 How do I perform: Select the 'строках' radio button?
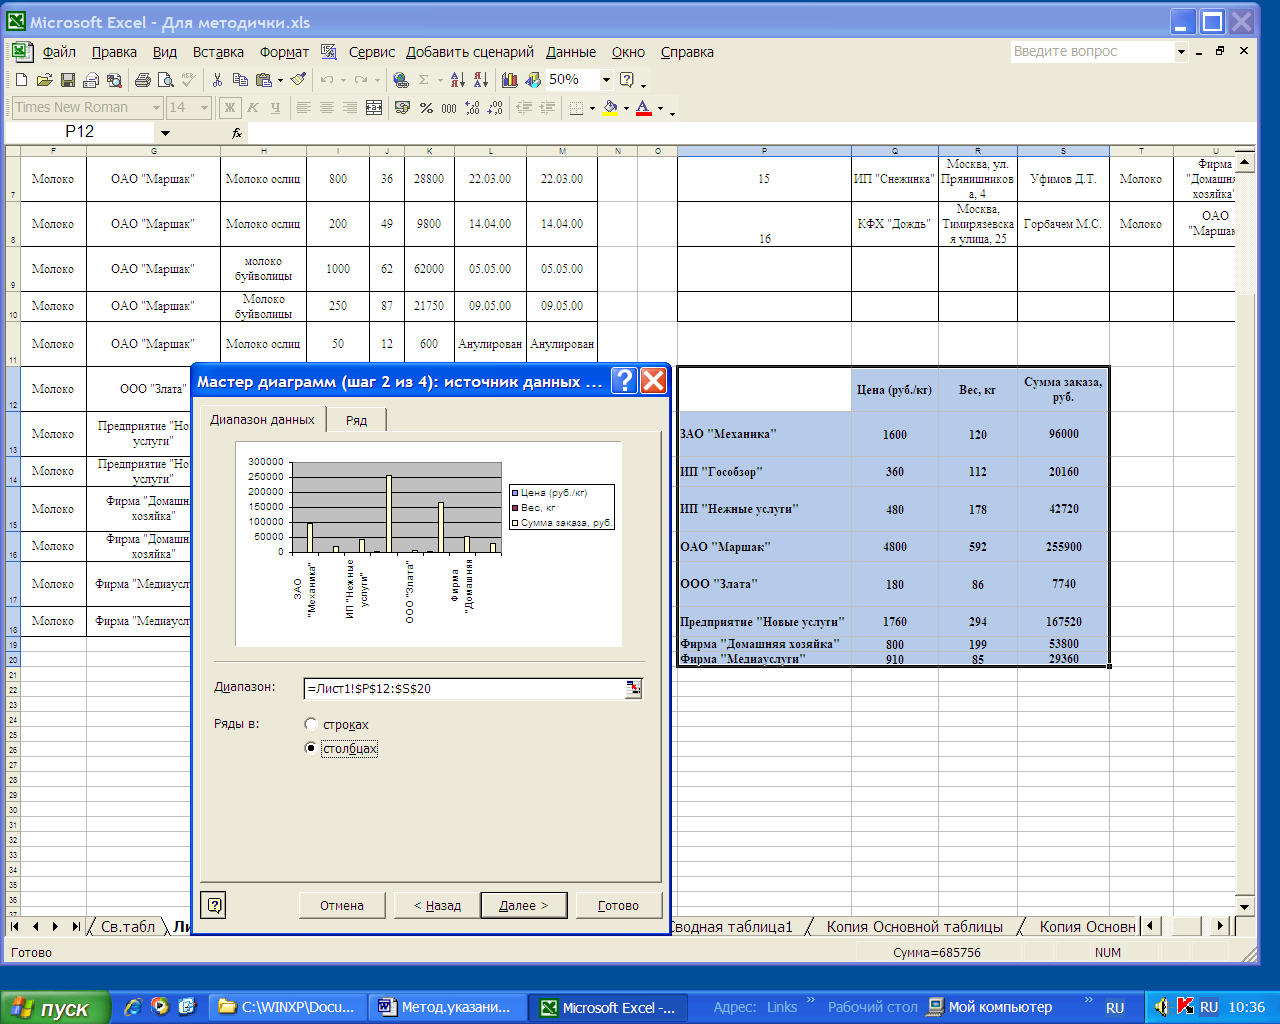(310, 724)
